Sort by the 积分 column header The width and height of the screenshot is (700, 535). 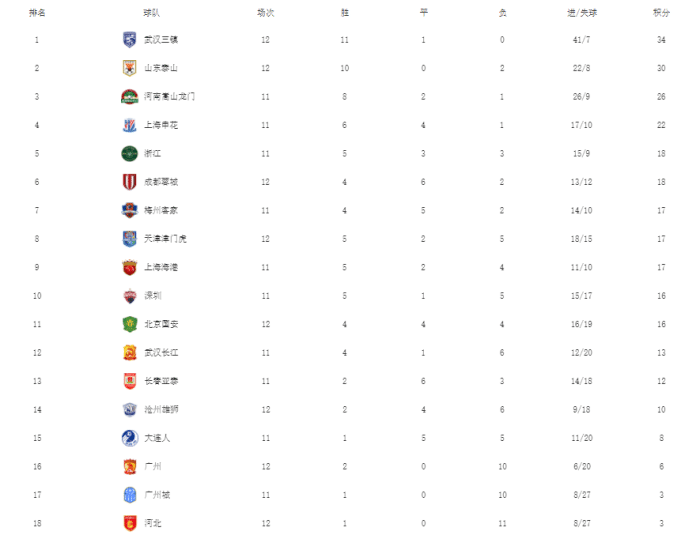tap(661, 13)
